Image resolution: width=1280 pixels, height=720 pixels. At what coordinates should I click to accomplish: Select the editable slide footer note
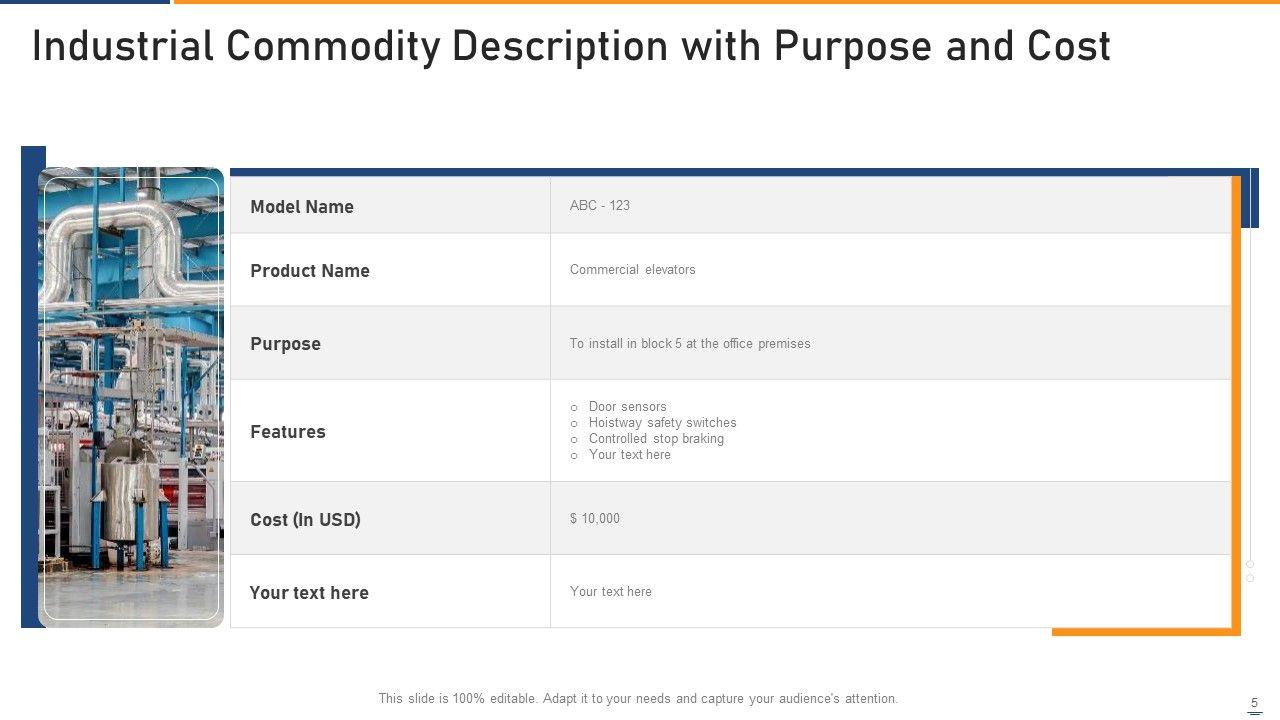(638, 699)
